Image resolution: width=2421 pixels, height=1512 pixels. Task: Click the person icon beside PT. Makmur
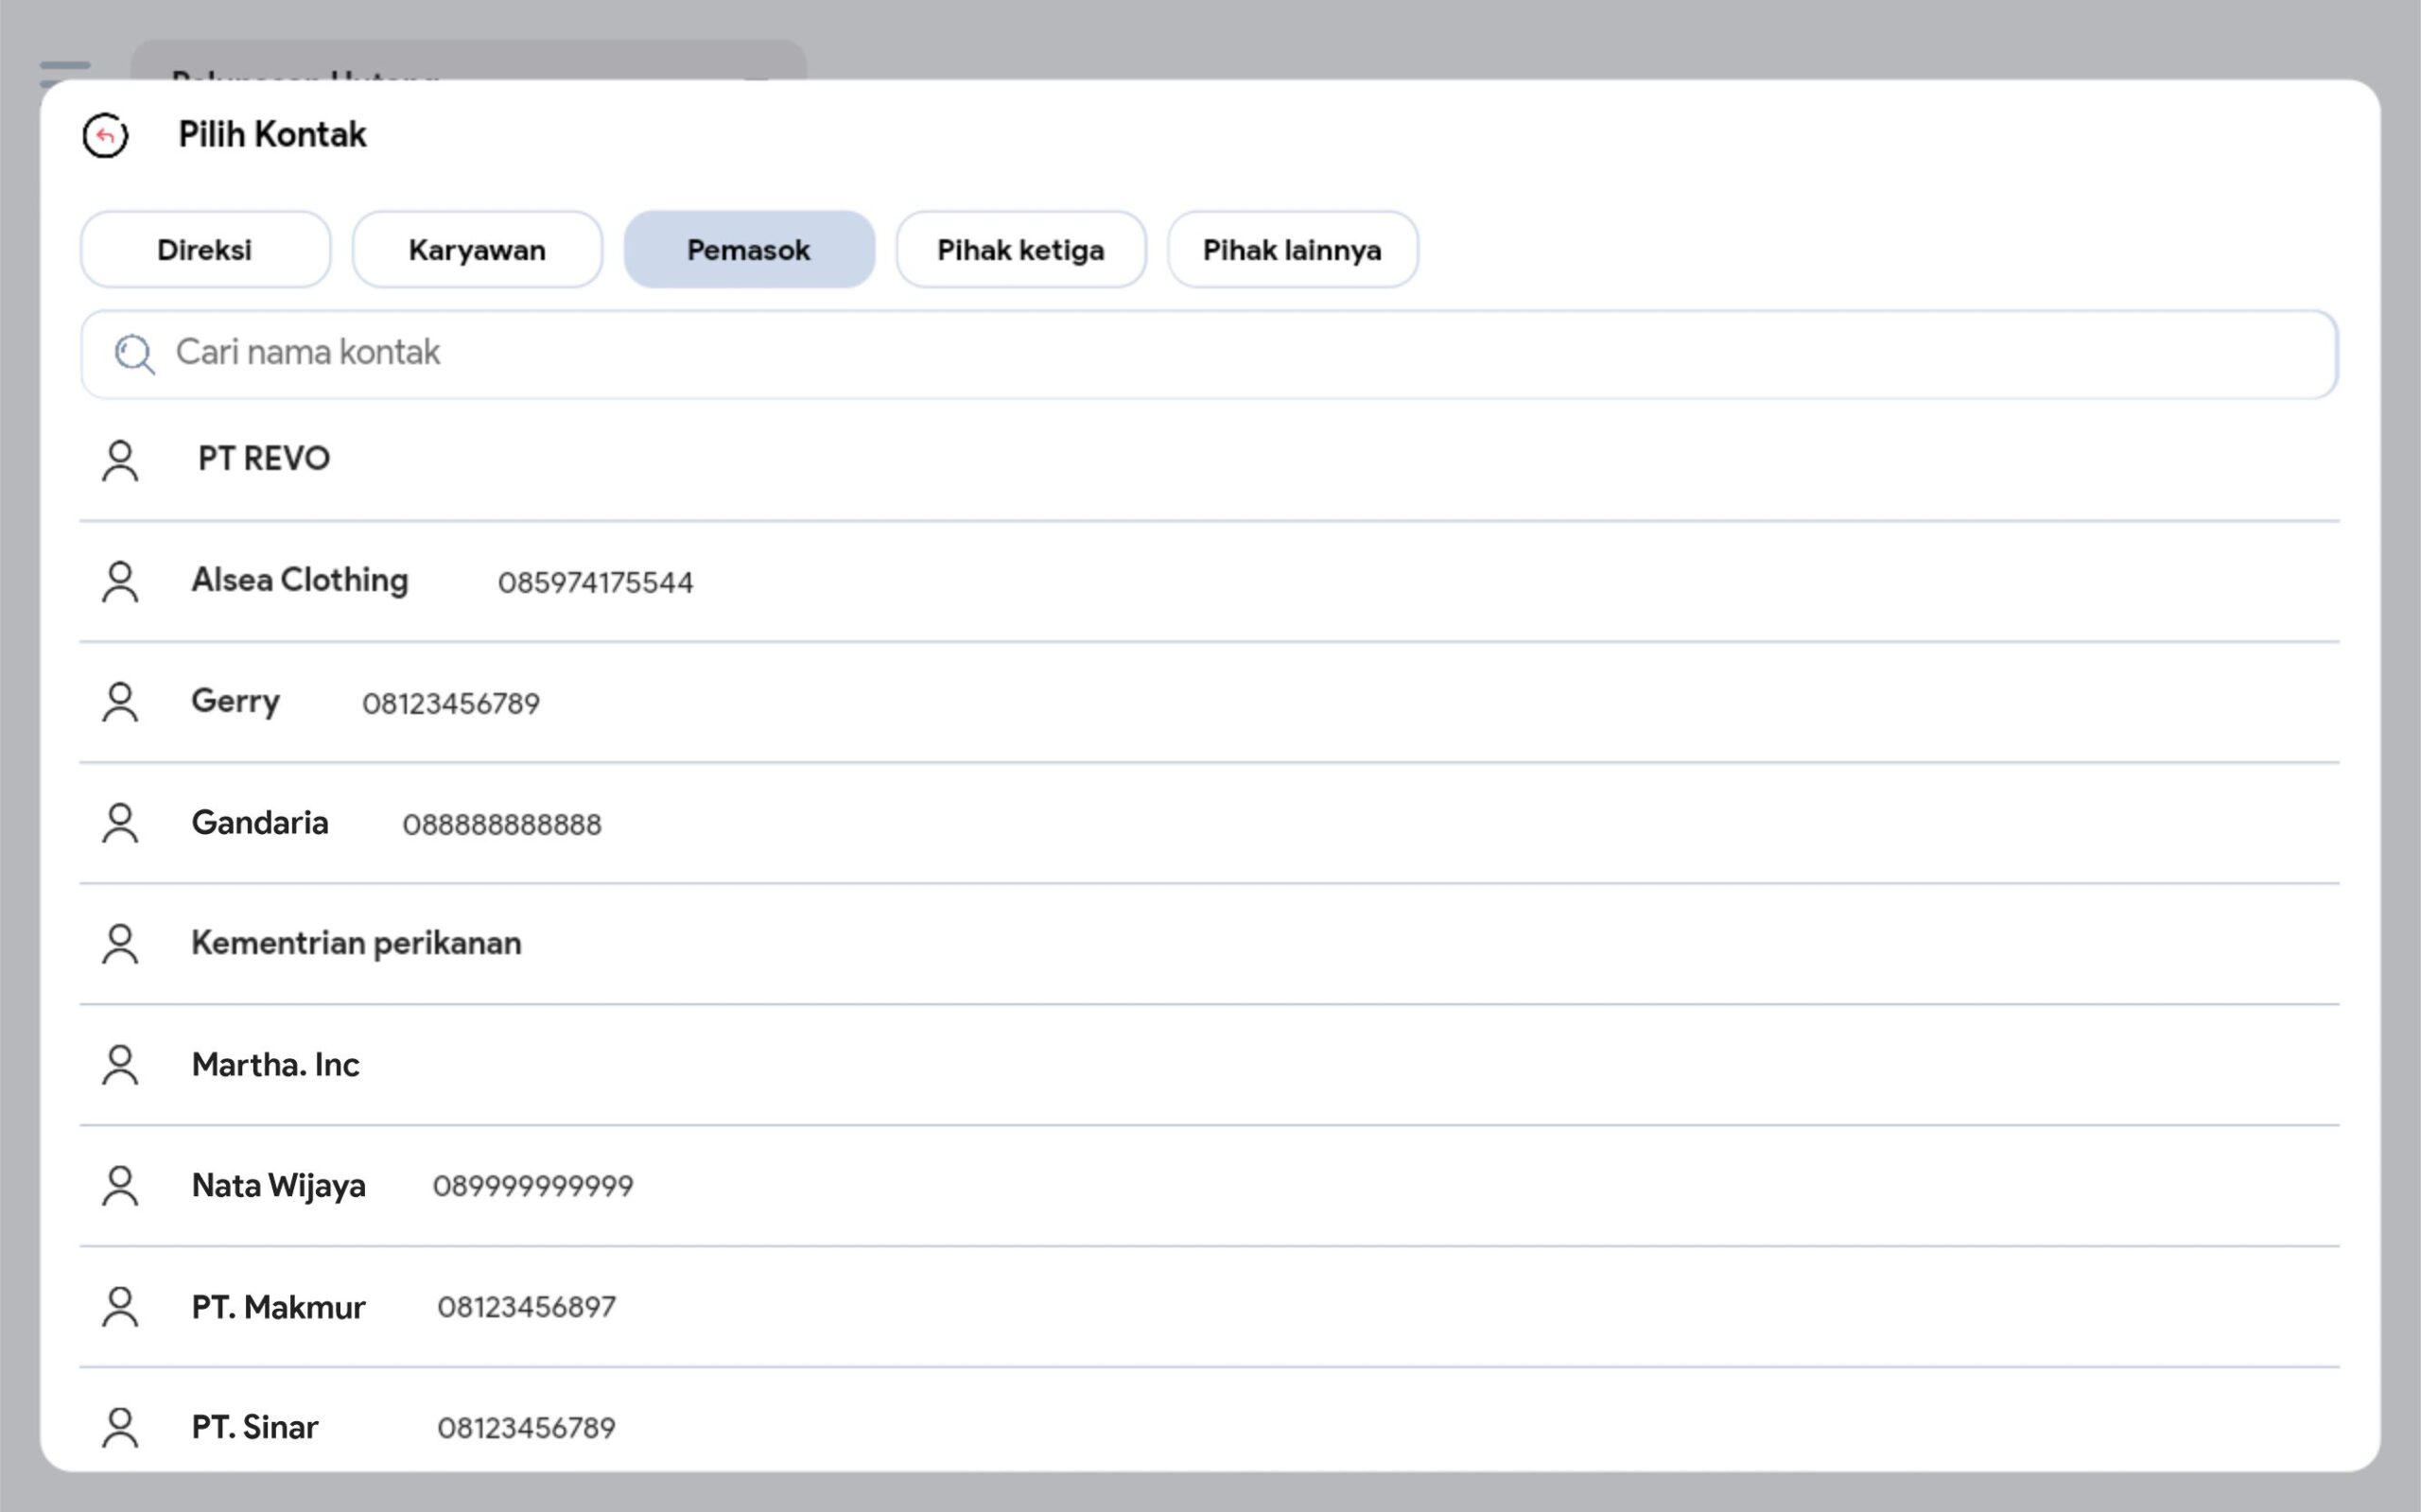(120, 1308)
